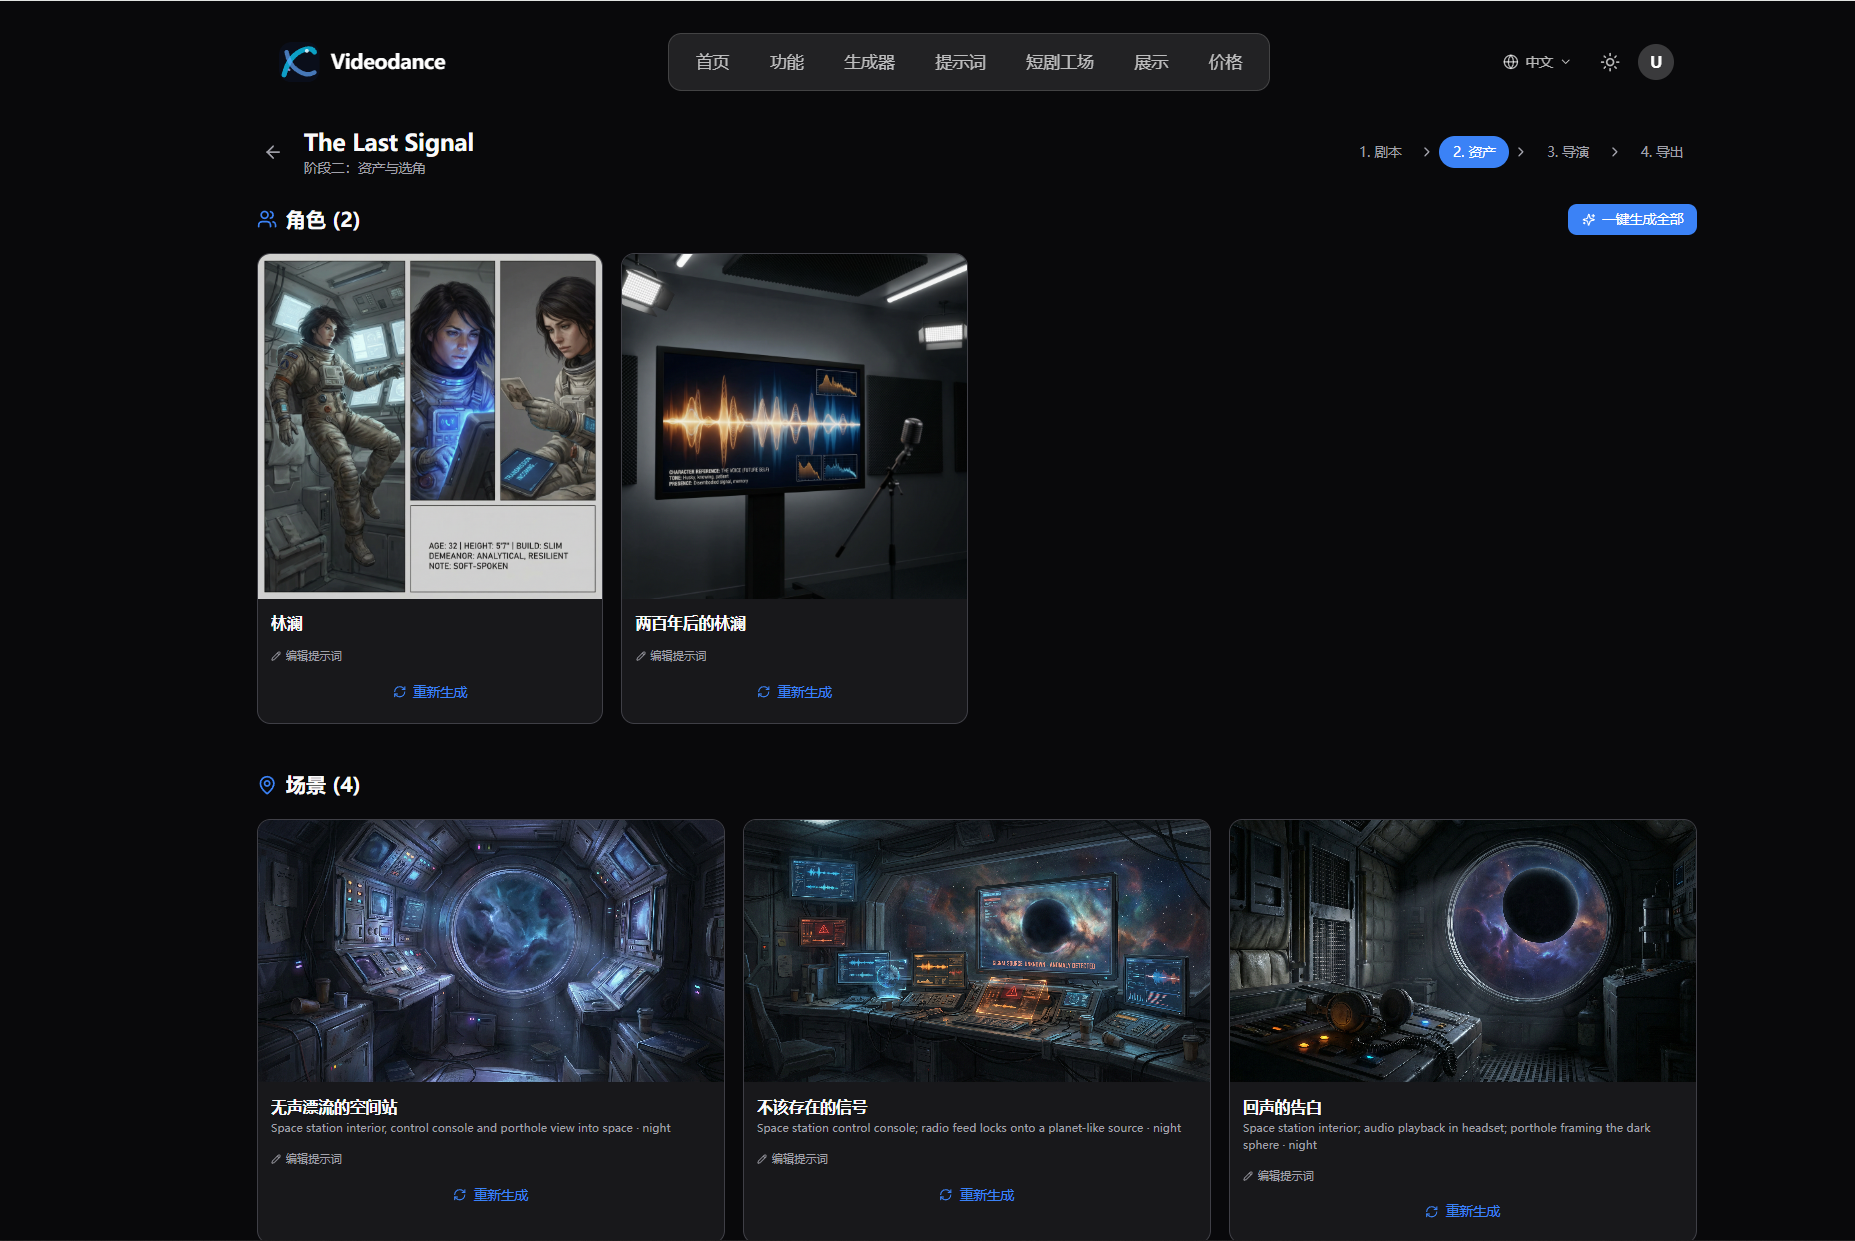Viewport: 1855px width, 1241px height.
Task: Click the characters icon beside 角色 (2)
Action: (x=266, y=219)
